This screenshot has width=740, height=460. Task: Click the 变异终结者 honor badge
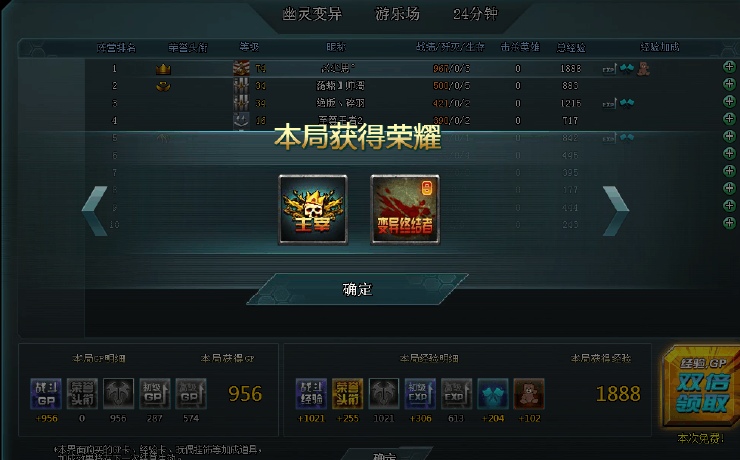coord(405,209)
